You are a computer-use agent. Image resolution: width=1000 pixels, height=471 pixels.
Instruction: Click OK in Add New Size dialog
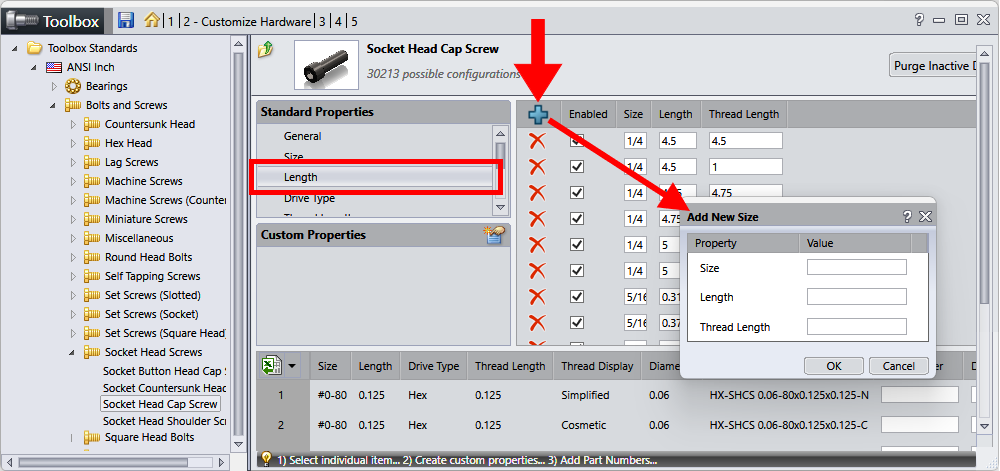(x=834, y=366)
